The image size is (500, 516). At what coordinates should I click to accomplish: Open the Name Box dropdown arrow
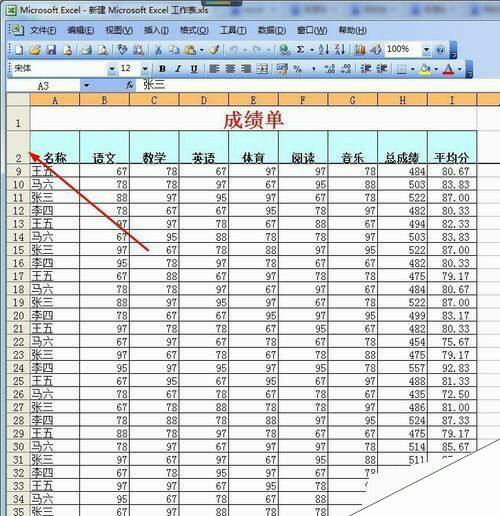[86, 86]
